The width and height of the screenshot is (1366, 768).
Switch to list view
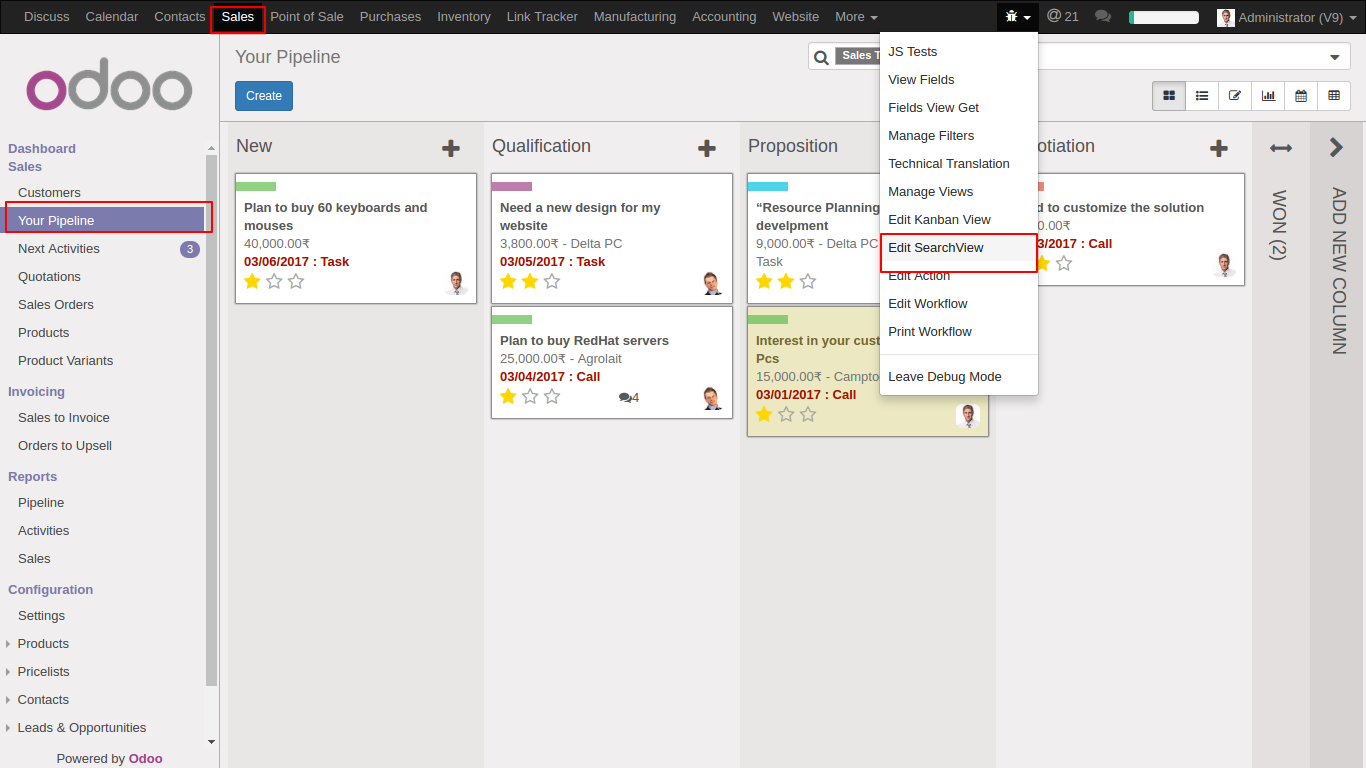click(1202, 95)
